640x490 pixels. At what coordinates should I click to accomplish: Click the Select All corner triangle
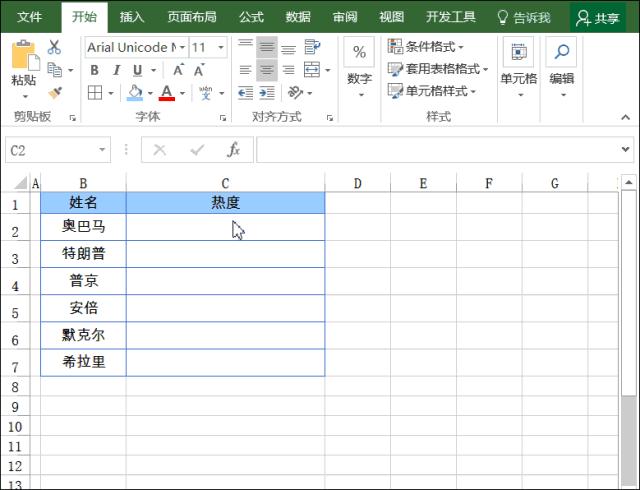(20, 183)
